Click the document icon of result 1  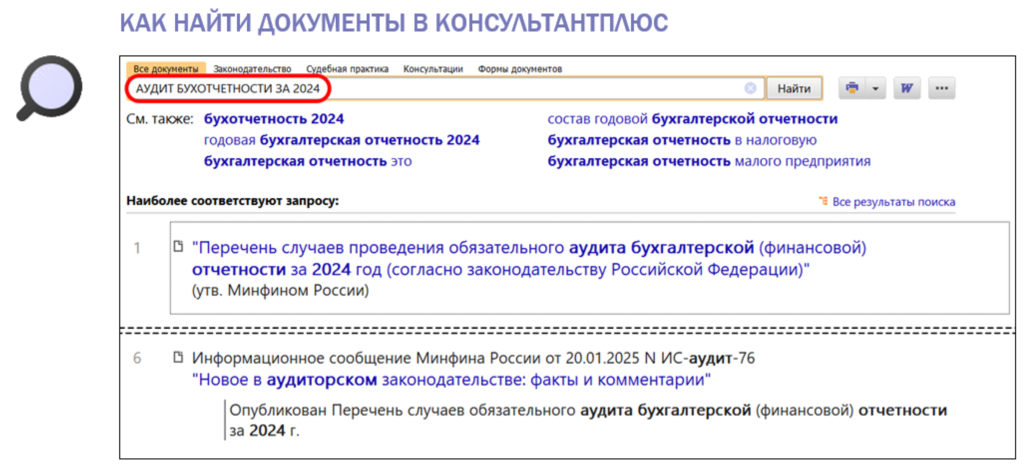[177, 247]
